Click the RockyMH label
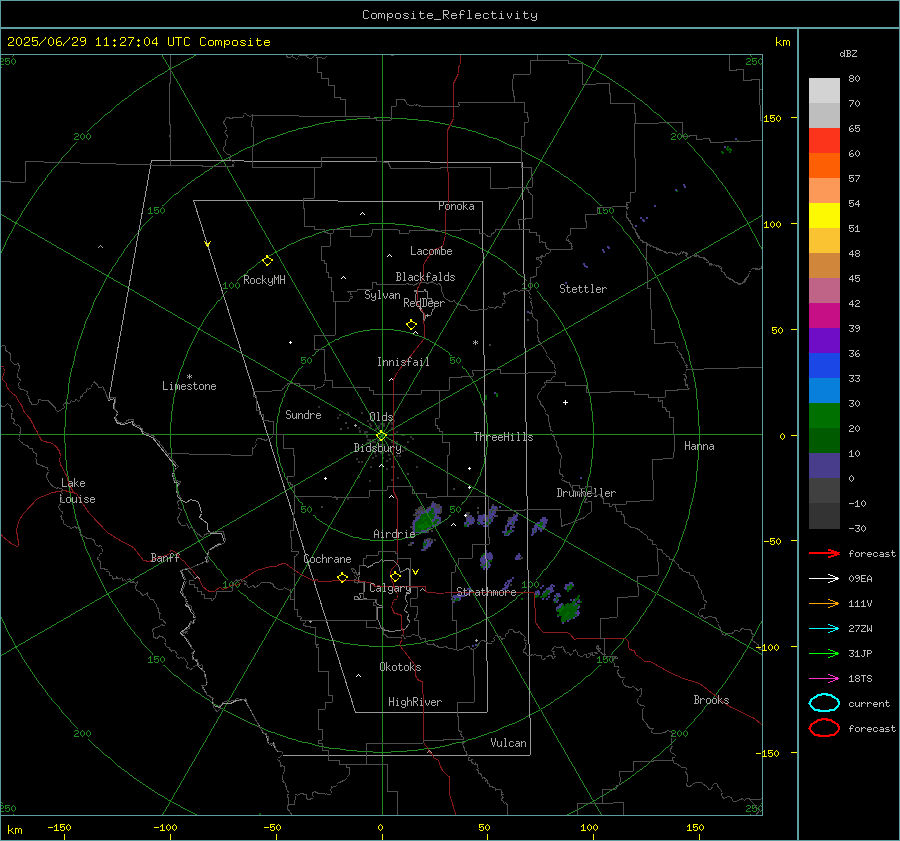 (x=264, y=280)
